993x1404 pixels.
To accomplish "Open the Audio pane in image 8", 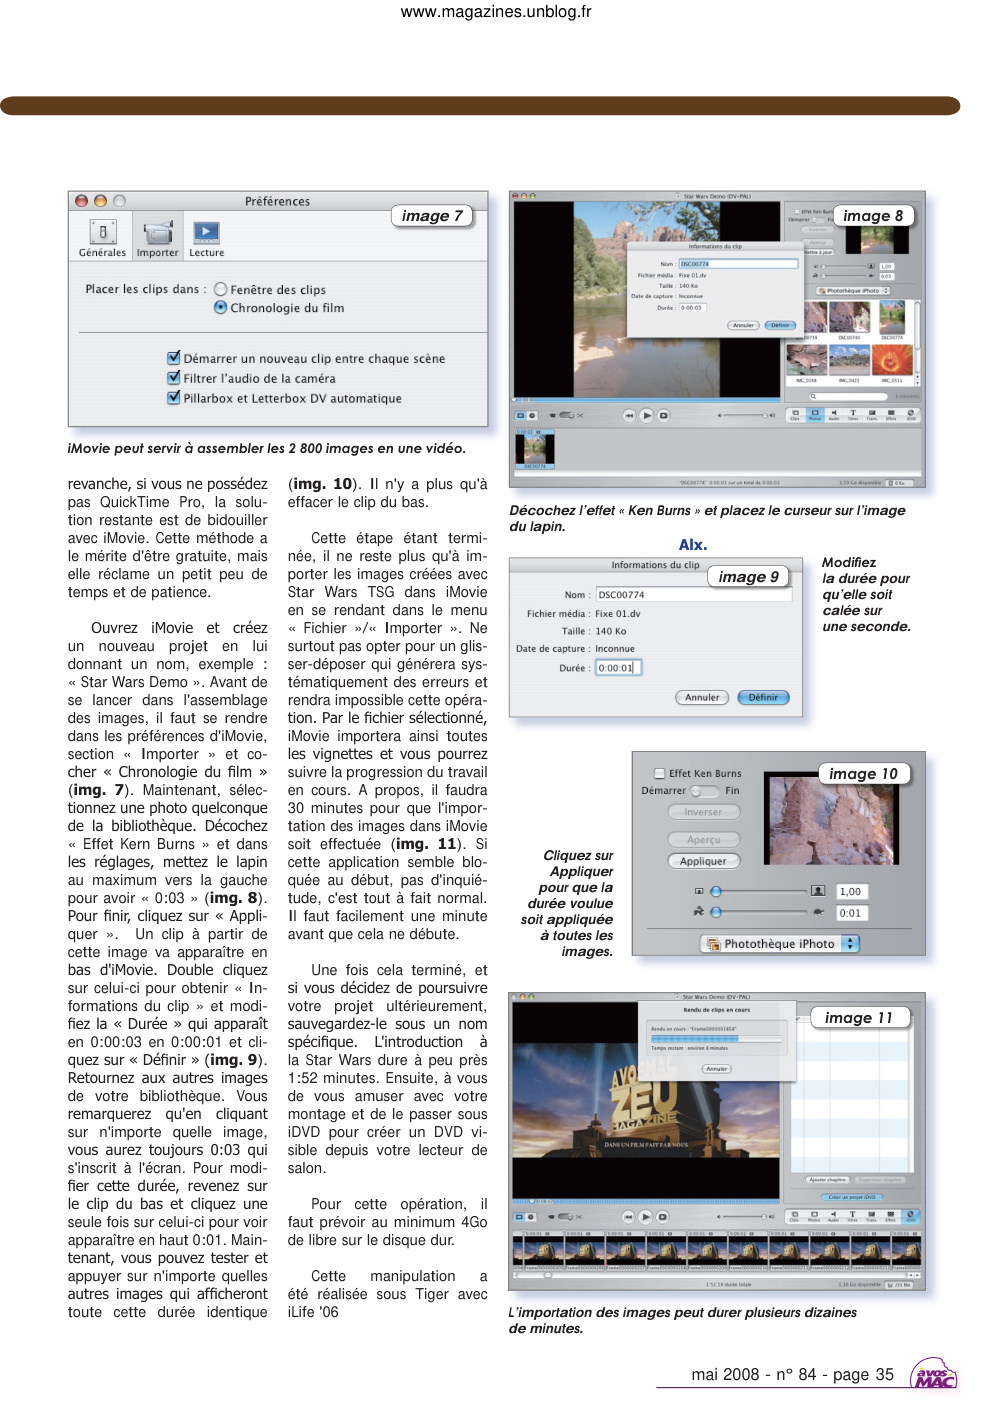I will pyautogui.click(x=834, y=414).
